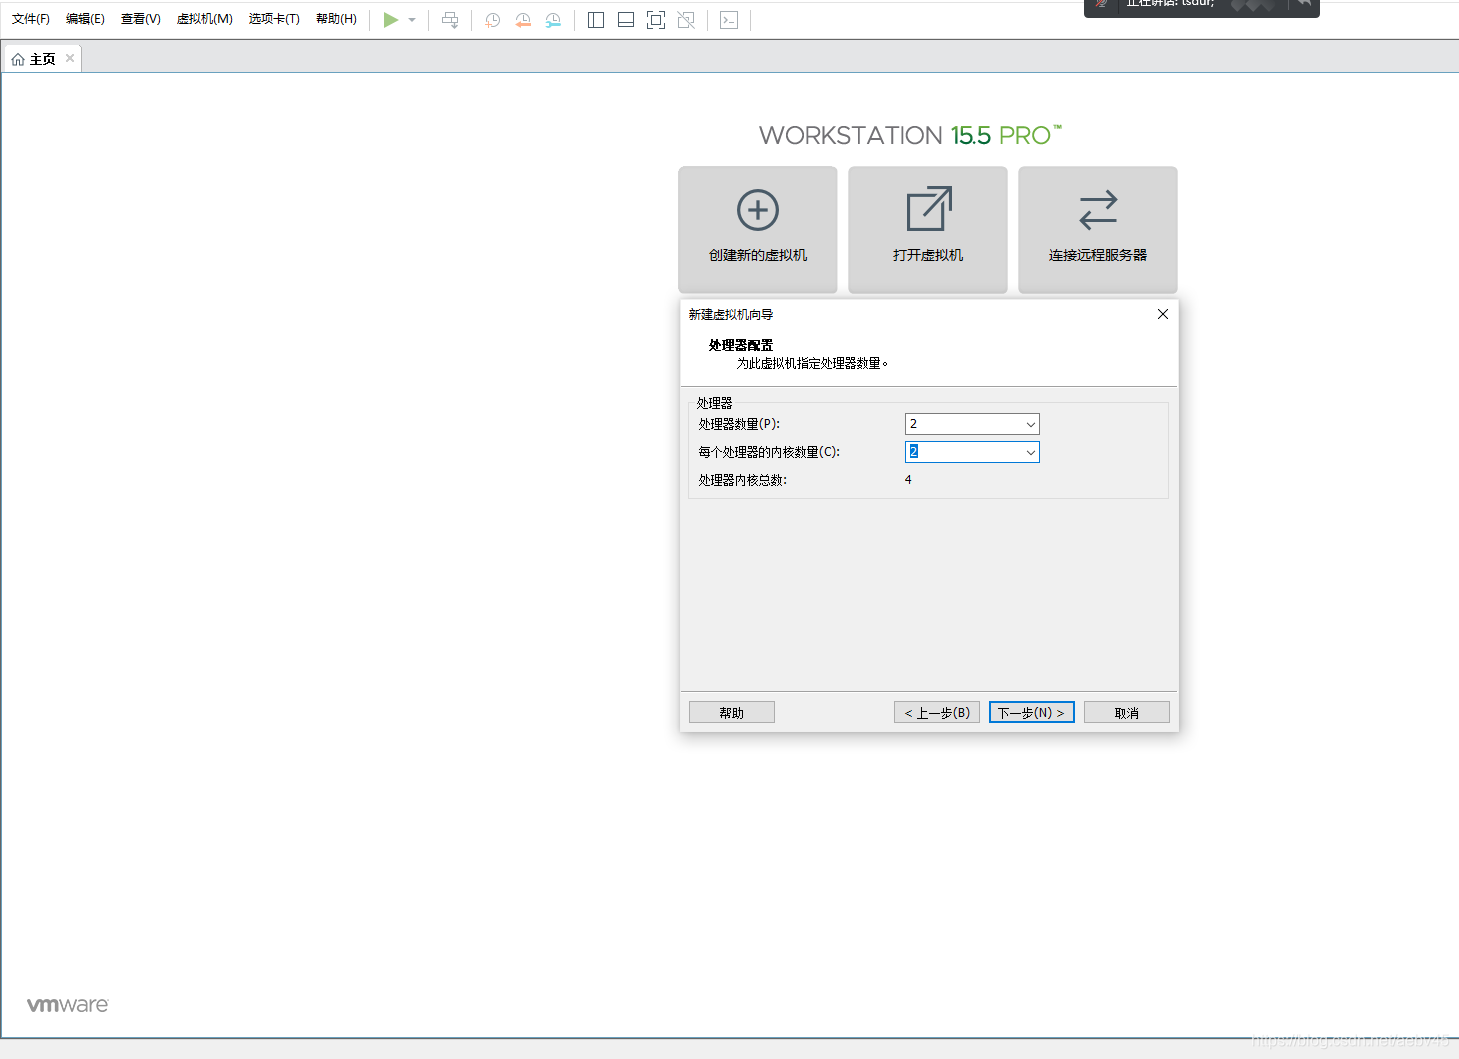Click the Unity mode toolbar icon
The height and width of the screenshot is (1059, 1459).
pos(686,20)
